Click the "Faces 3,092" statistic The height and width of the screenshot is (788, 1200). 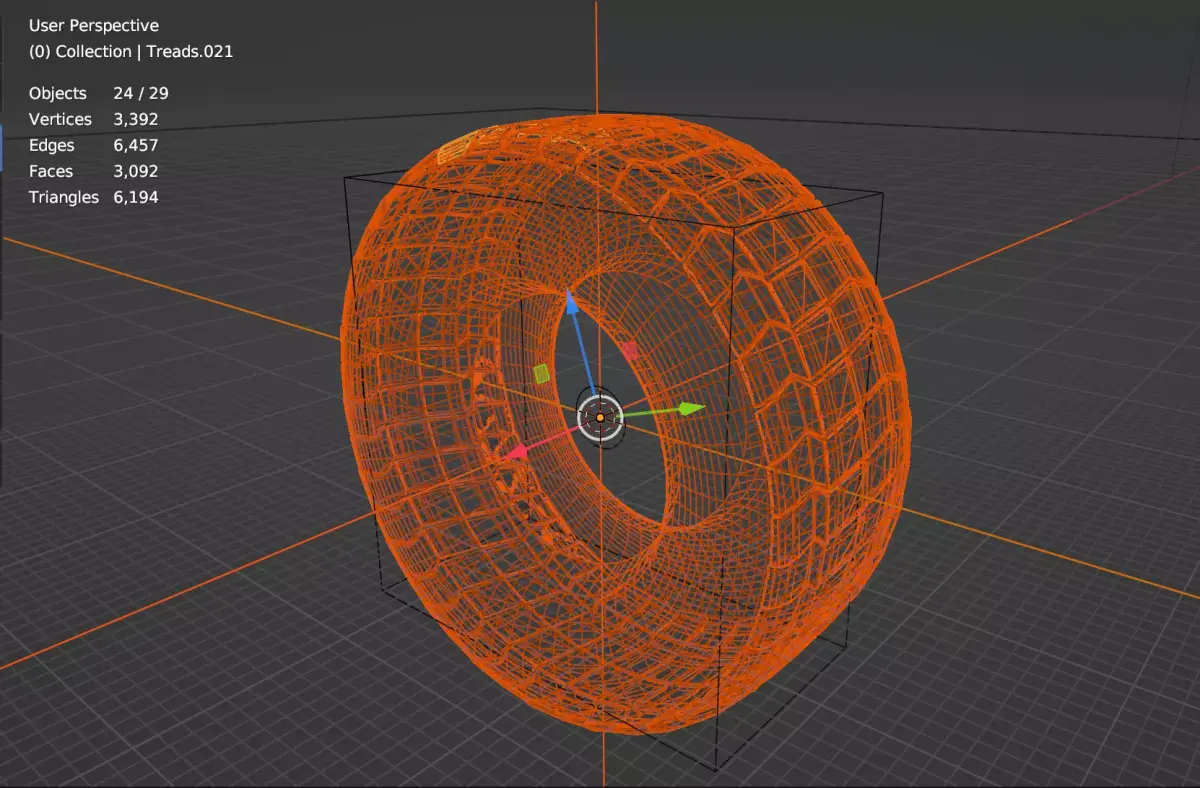[94, 171]
